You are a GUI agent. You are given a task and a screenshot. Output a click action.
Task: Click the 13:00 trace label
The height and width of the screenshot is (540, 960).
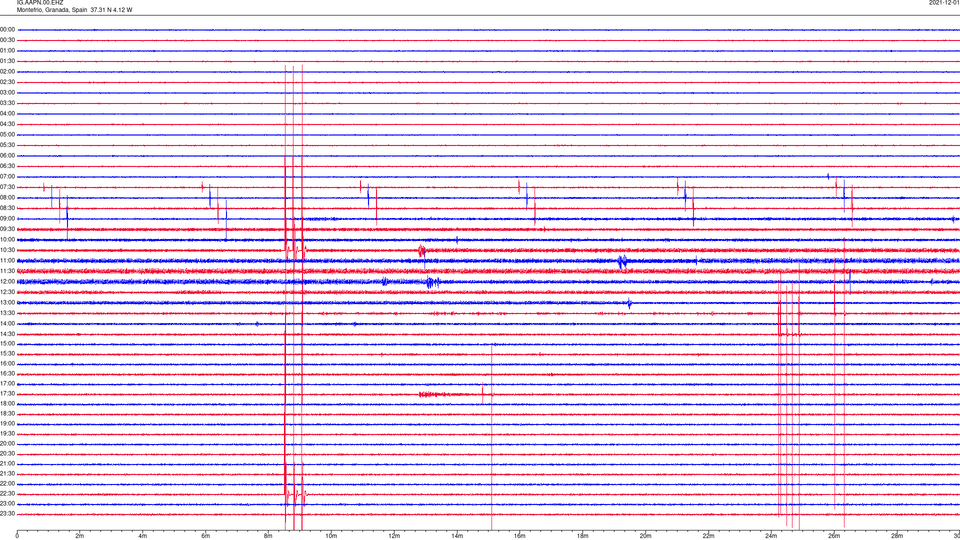7,302
